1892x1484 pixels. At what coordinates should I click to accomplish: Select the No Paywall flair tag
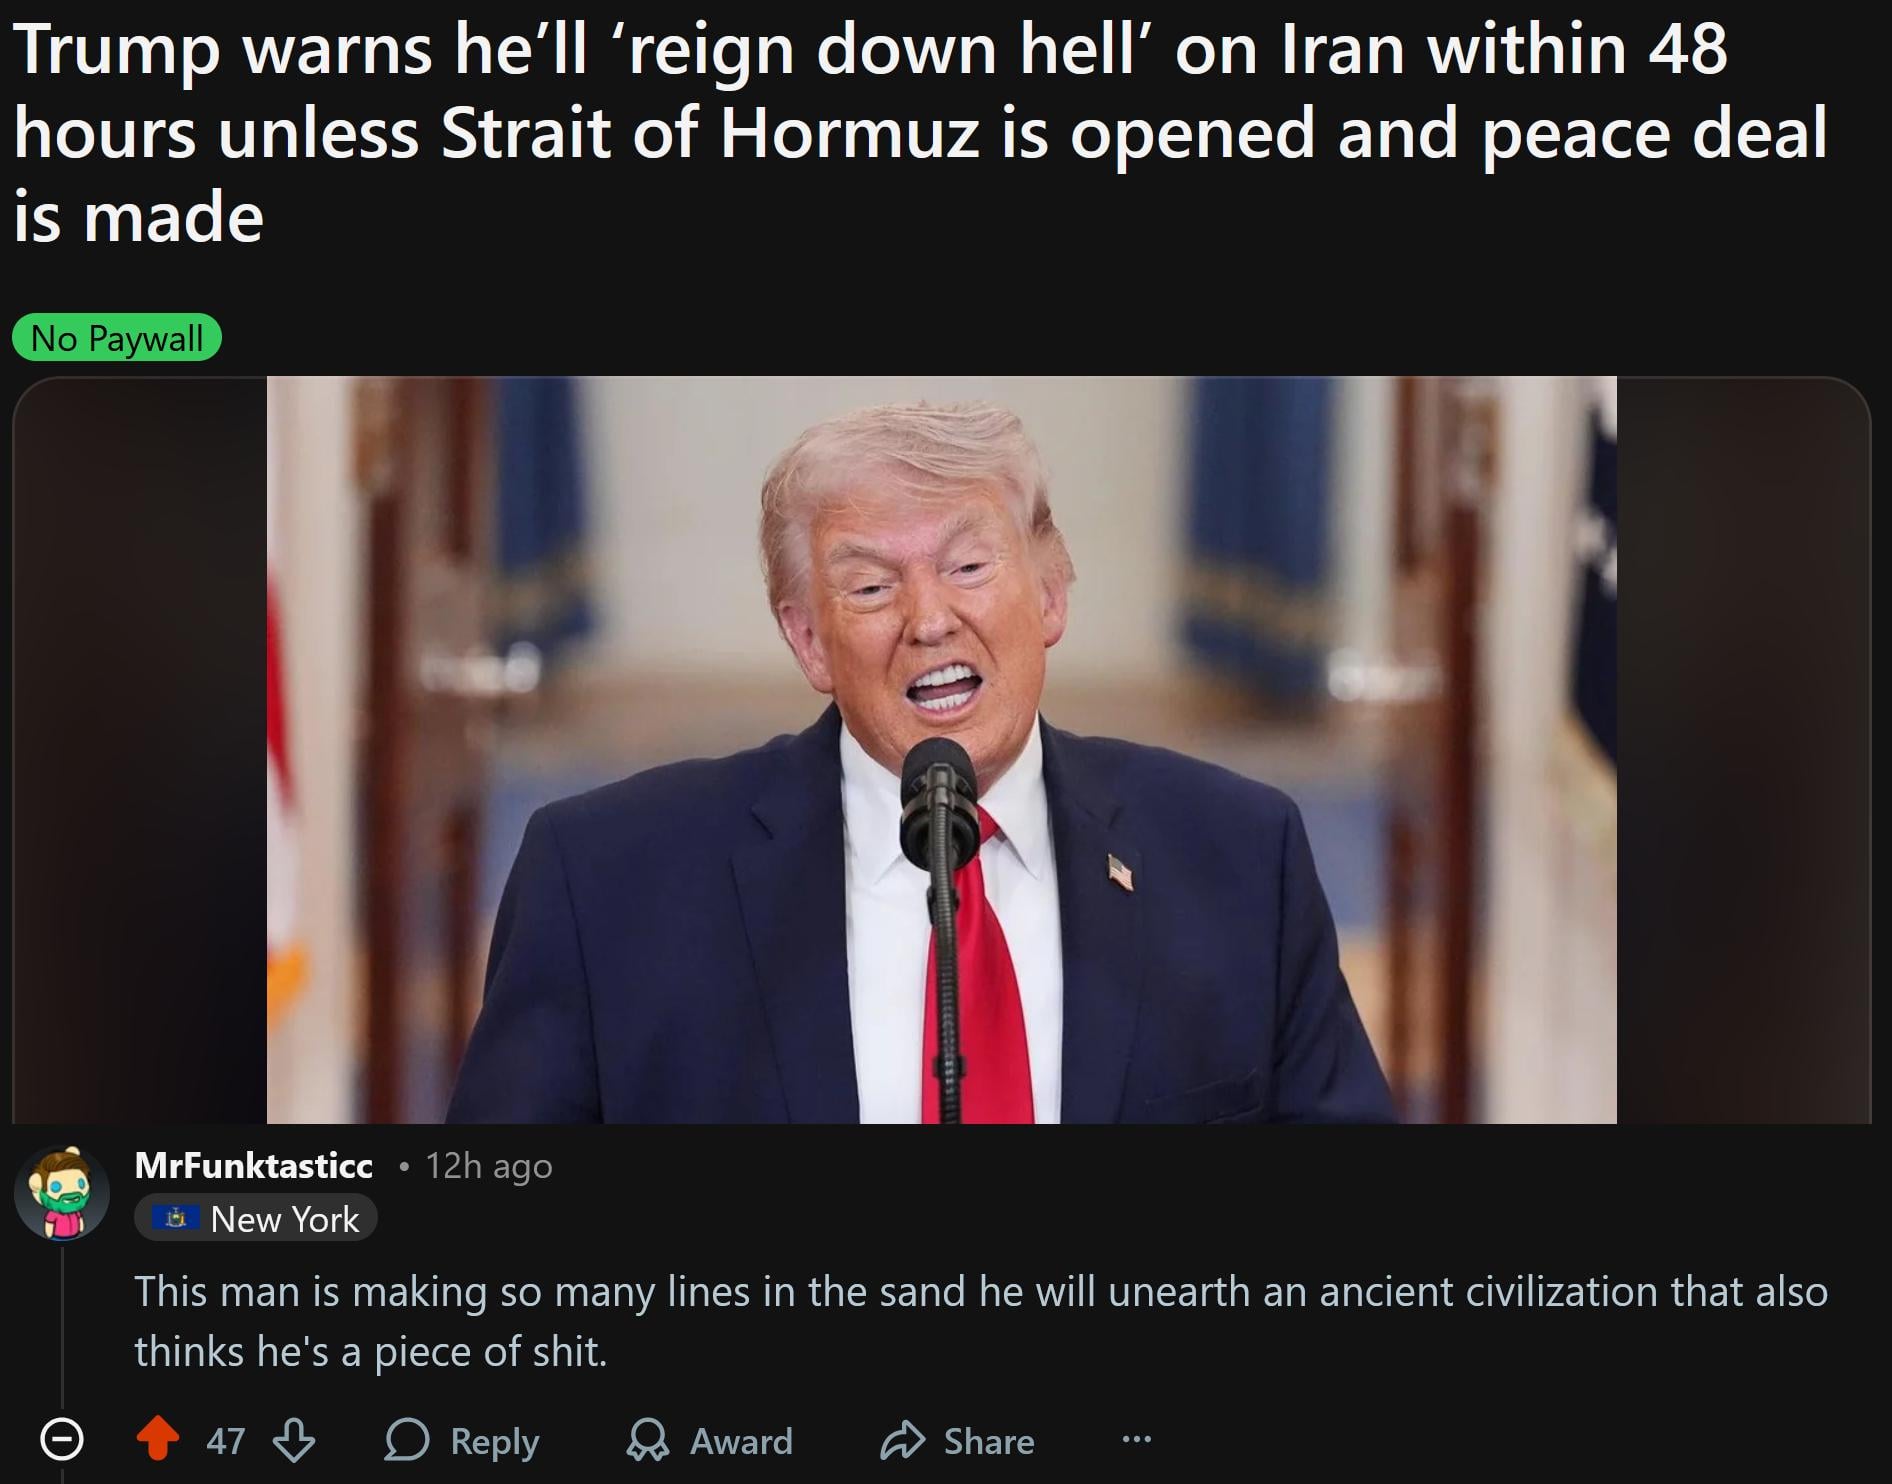(116, 338)
